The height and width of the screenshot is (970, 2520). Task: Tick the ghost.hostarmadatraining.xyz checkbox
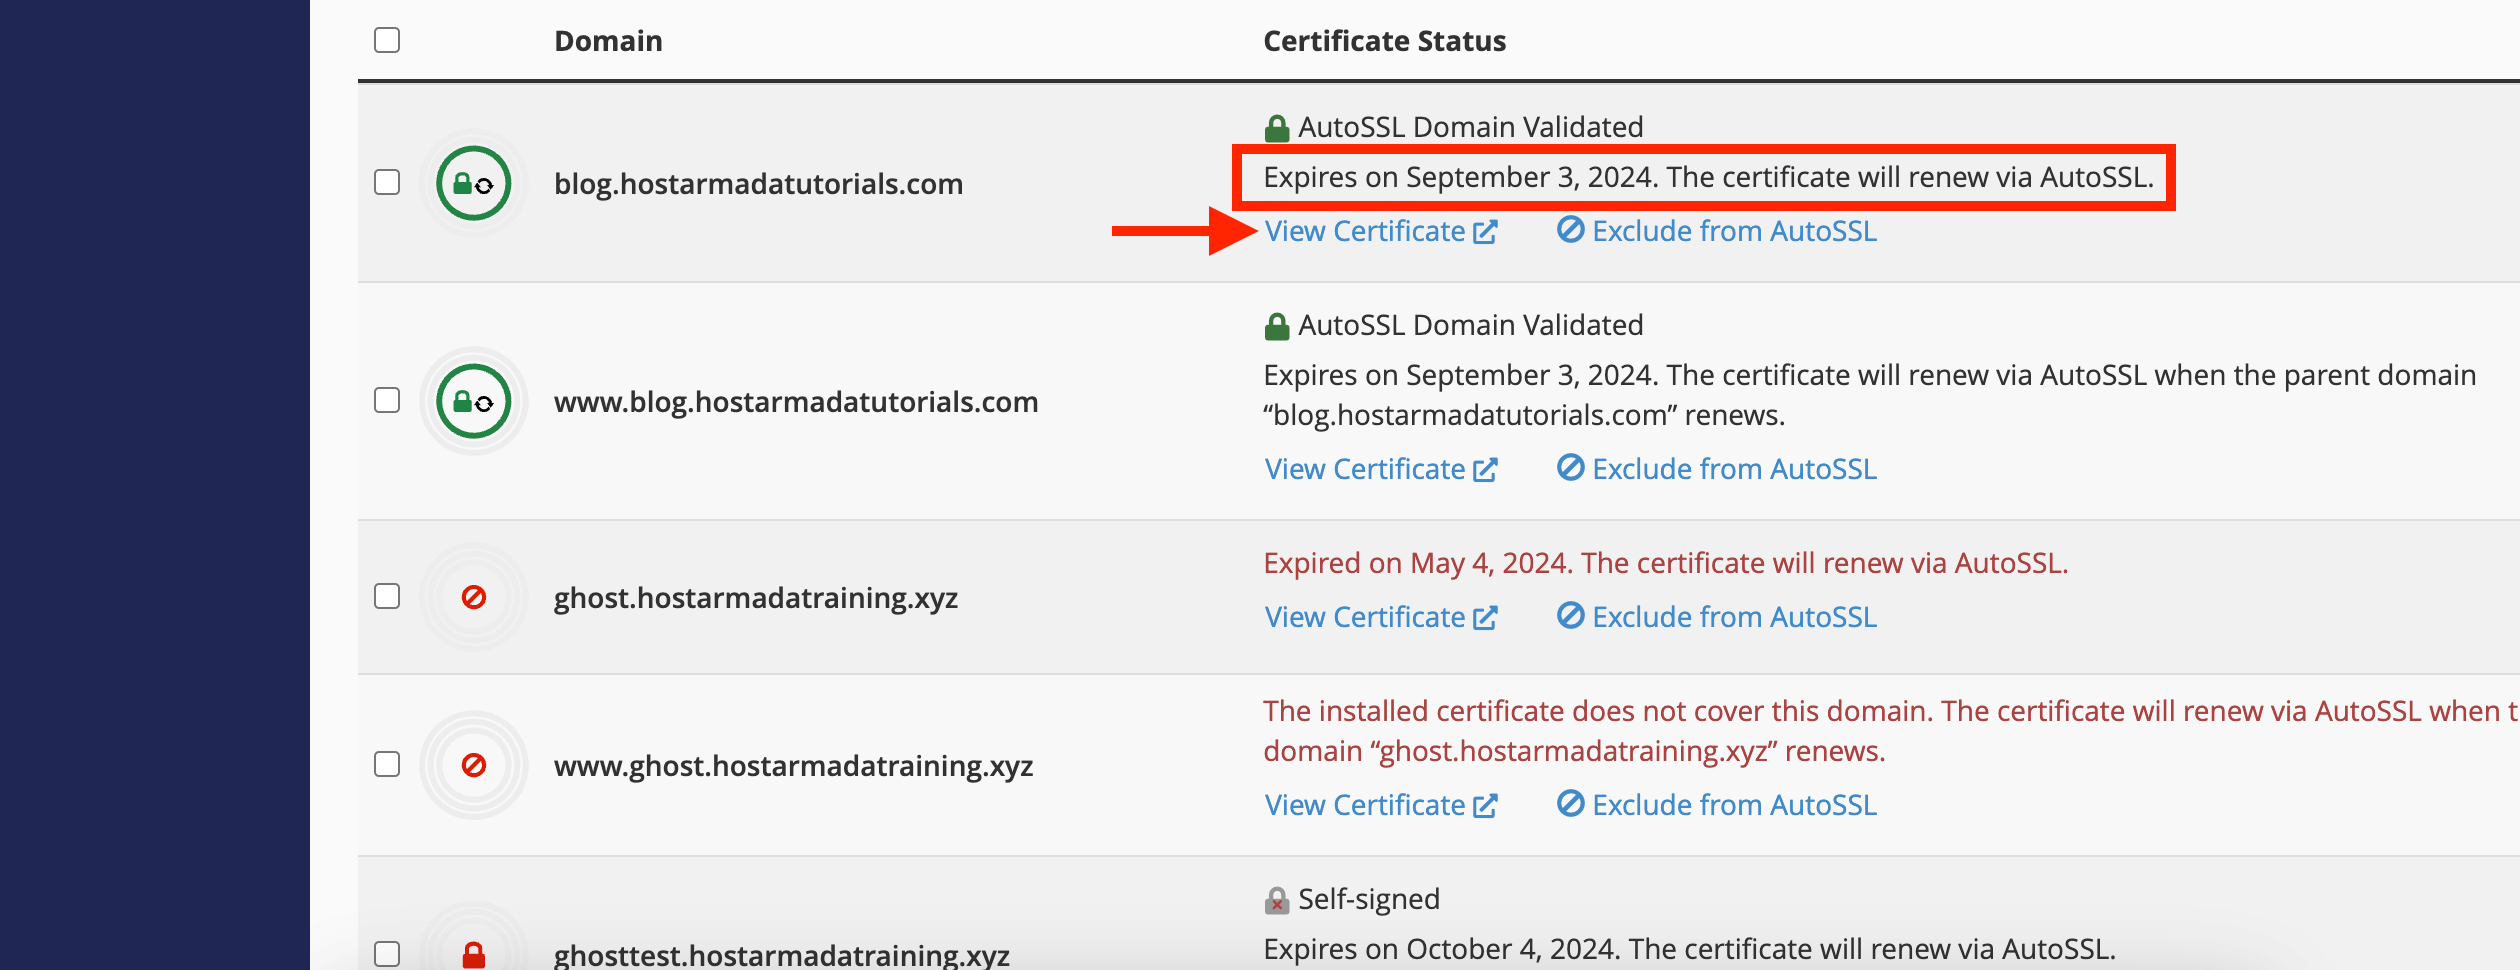tap(387, 596)
